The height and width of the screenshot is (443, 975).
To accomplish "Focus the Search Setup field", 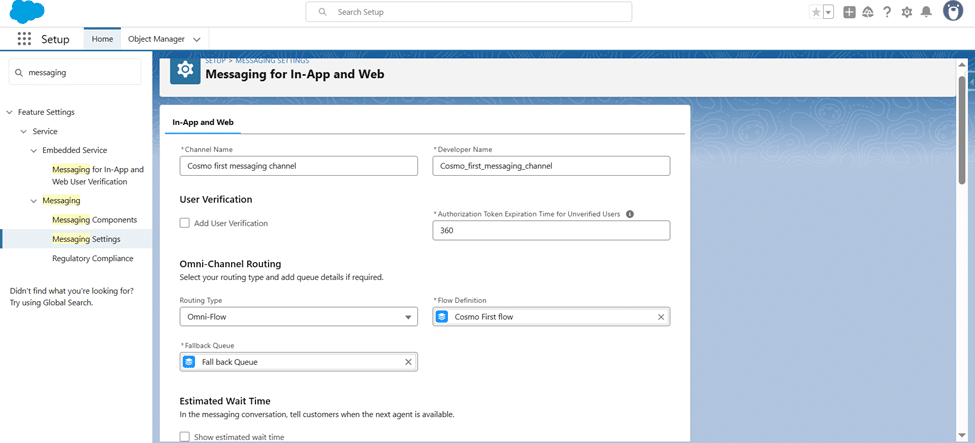I will [469, 12].
